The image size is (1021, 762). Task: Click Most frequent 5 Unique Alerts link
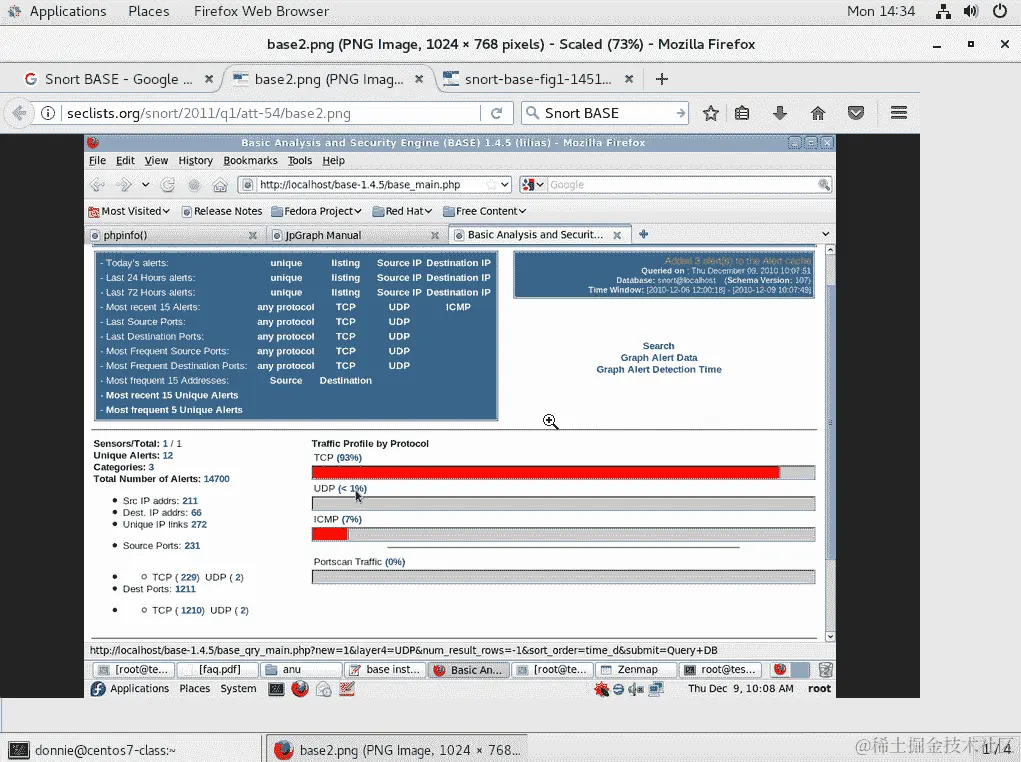coord(174,410)
